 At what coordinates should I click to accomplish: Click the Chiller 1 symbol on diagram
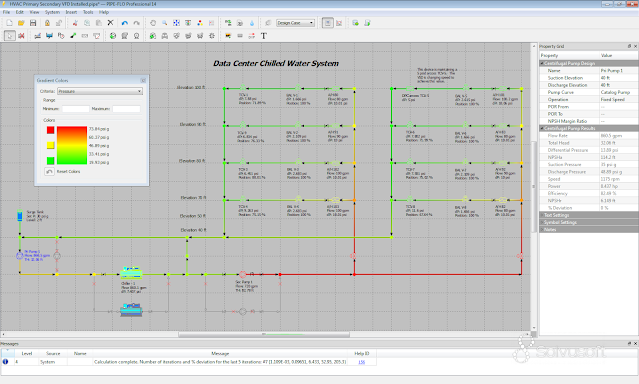(x=131, y=272)
